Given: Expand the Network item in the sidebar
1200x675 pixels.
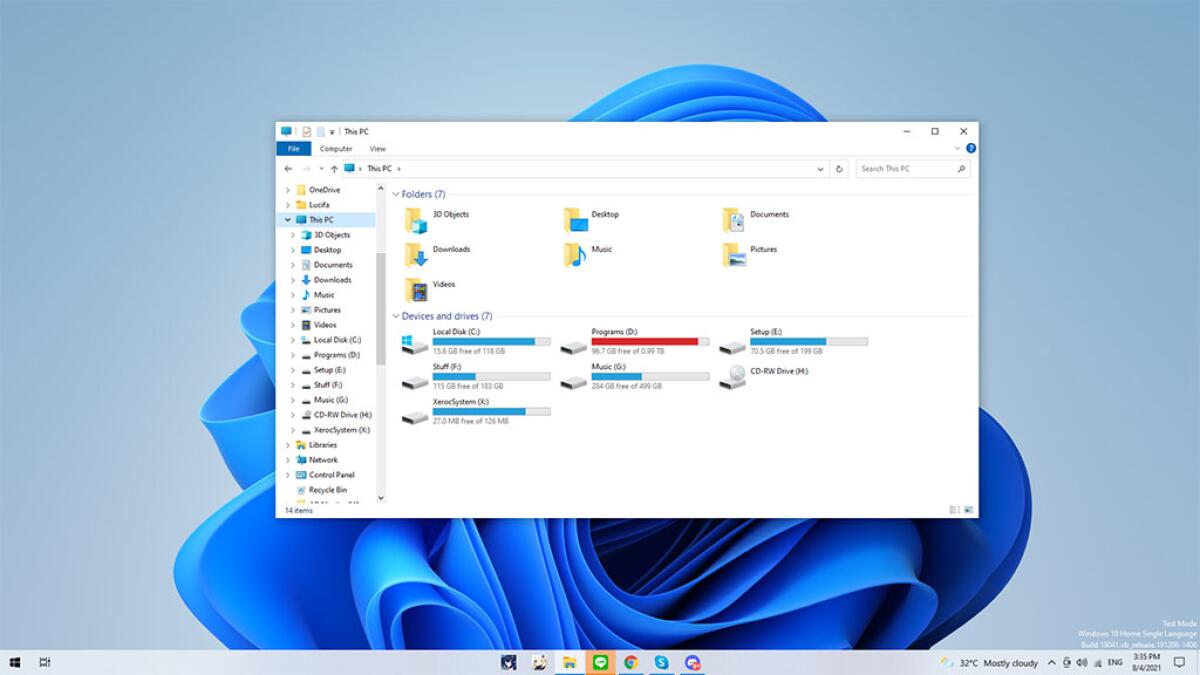Looking at the screenshot, I should pyautogui.click(x=290, y=459).
